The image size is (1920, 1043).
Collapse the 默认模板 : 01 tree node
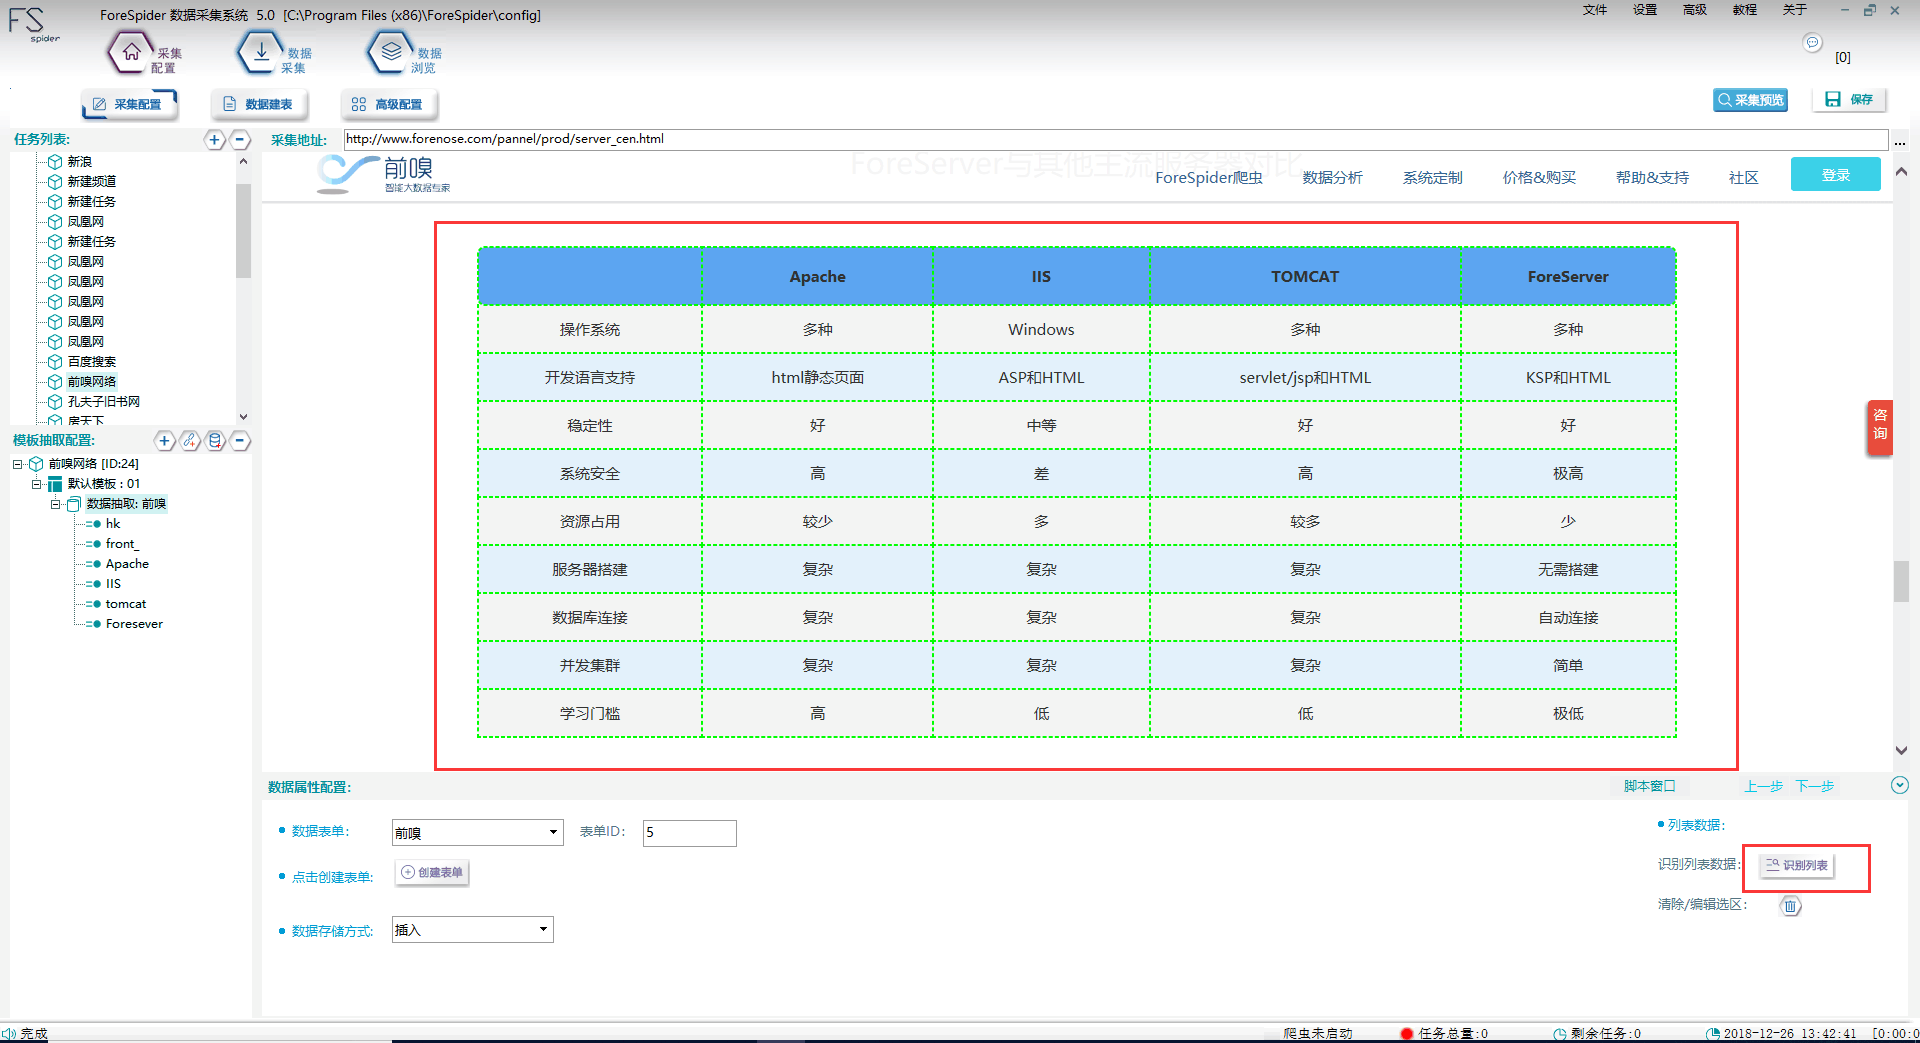(x=36, y=484)
